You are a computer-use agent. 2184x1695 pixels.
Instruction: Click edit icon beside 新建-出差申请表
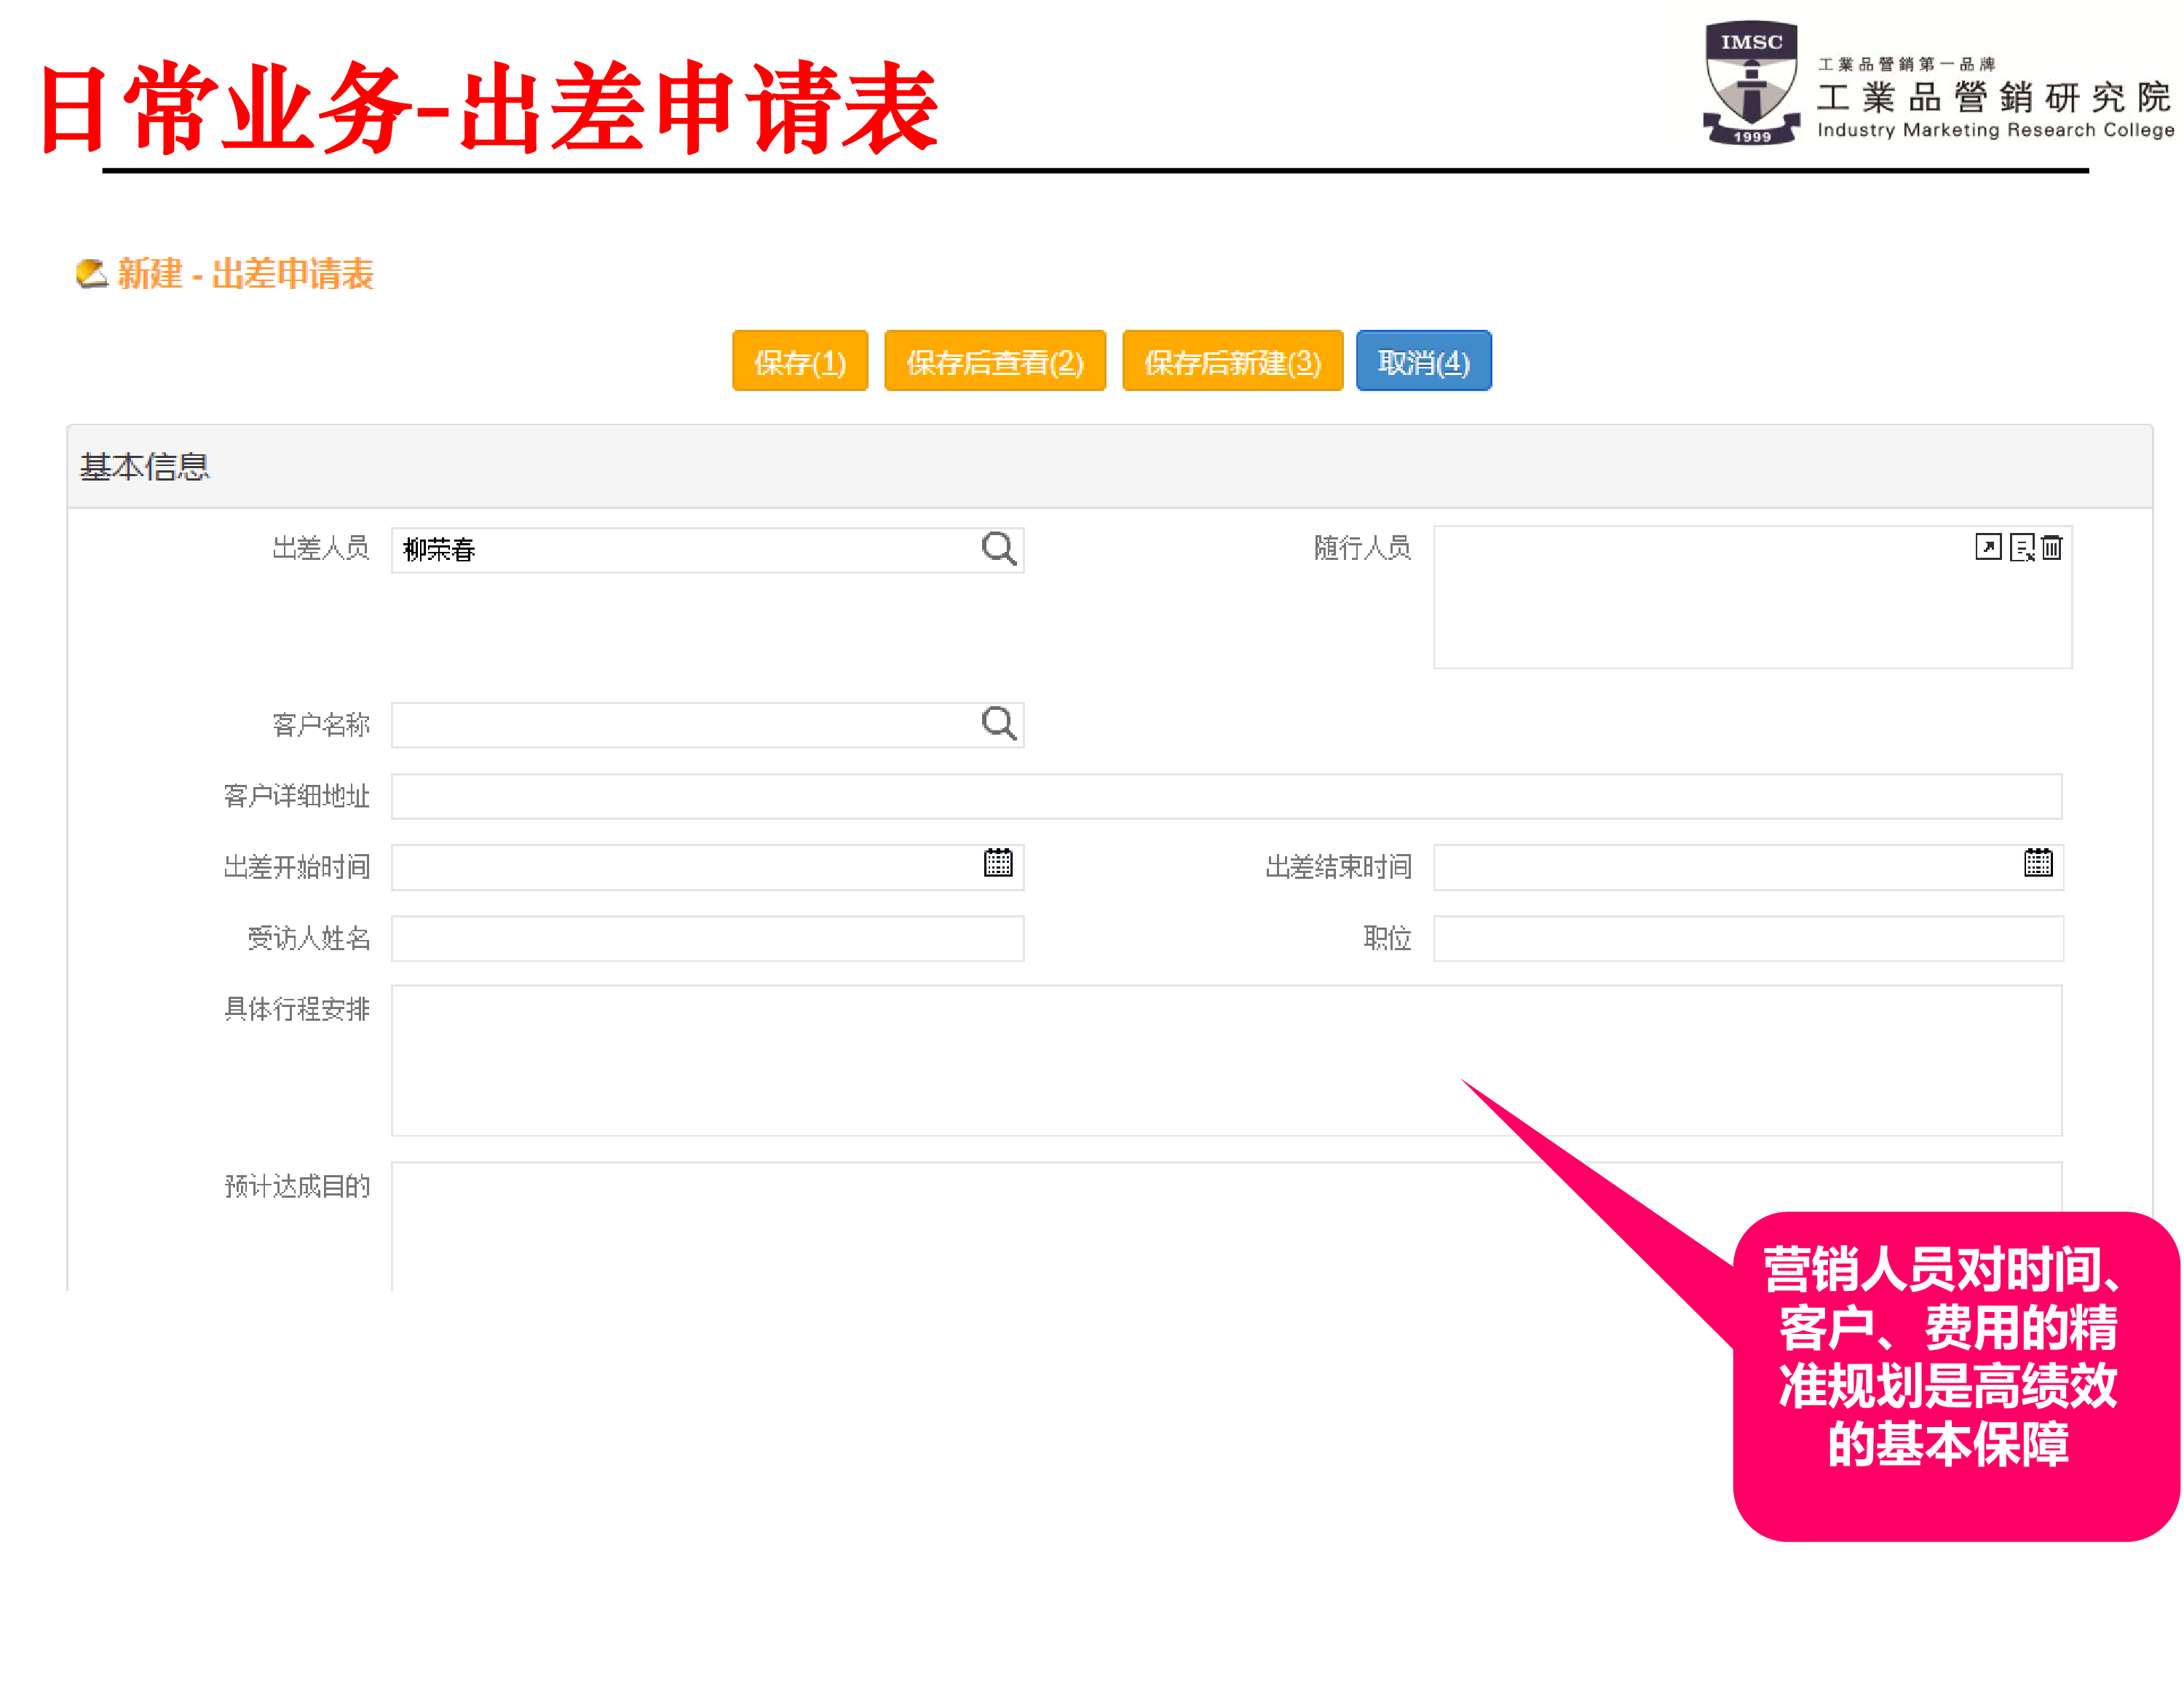point(92,273)
